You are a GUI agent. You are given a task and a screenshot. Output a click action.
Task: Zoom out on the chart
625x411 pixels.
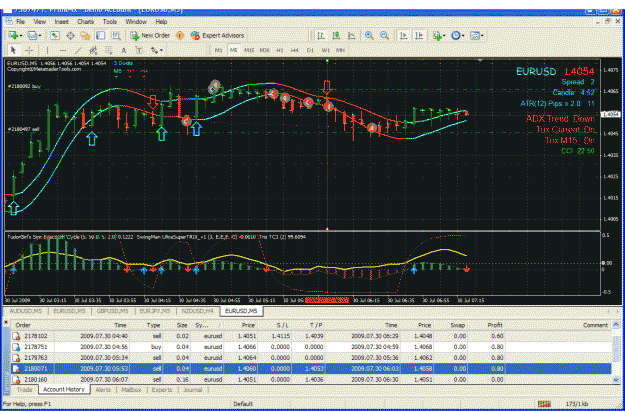point(384,35)
